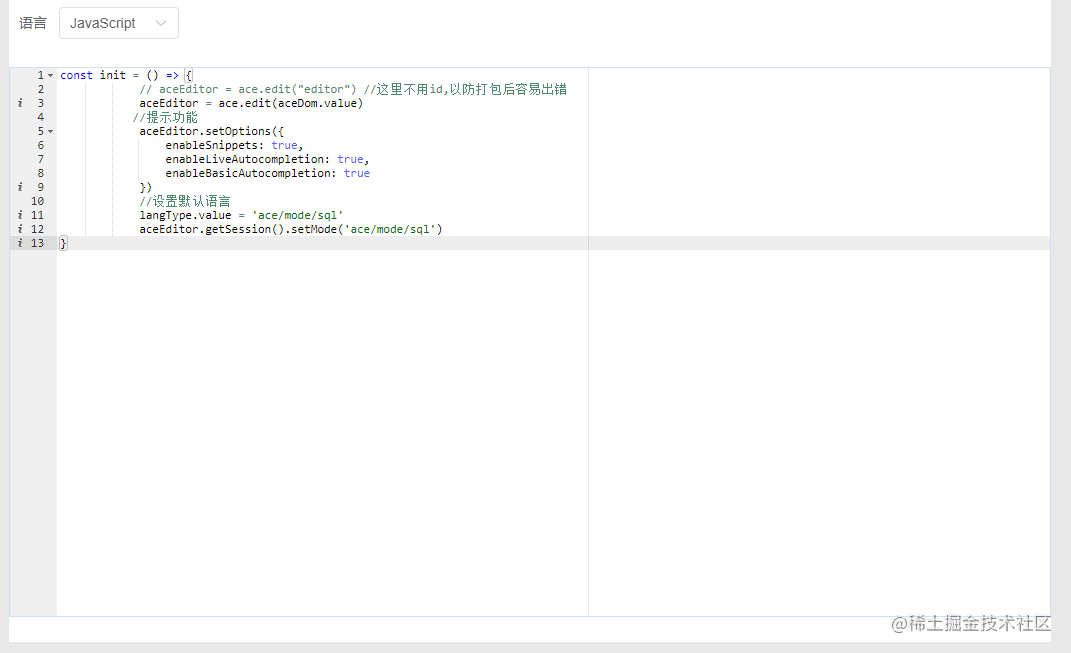Click the 语言 label text

tap(32, 22)
